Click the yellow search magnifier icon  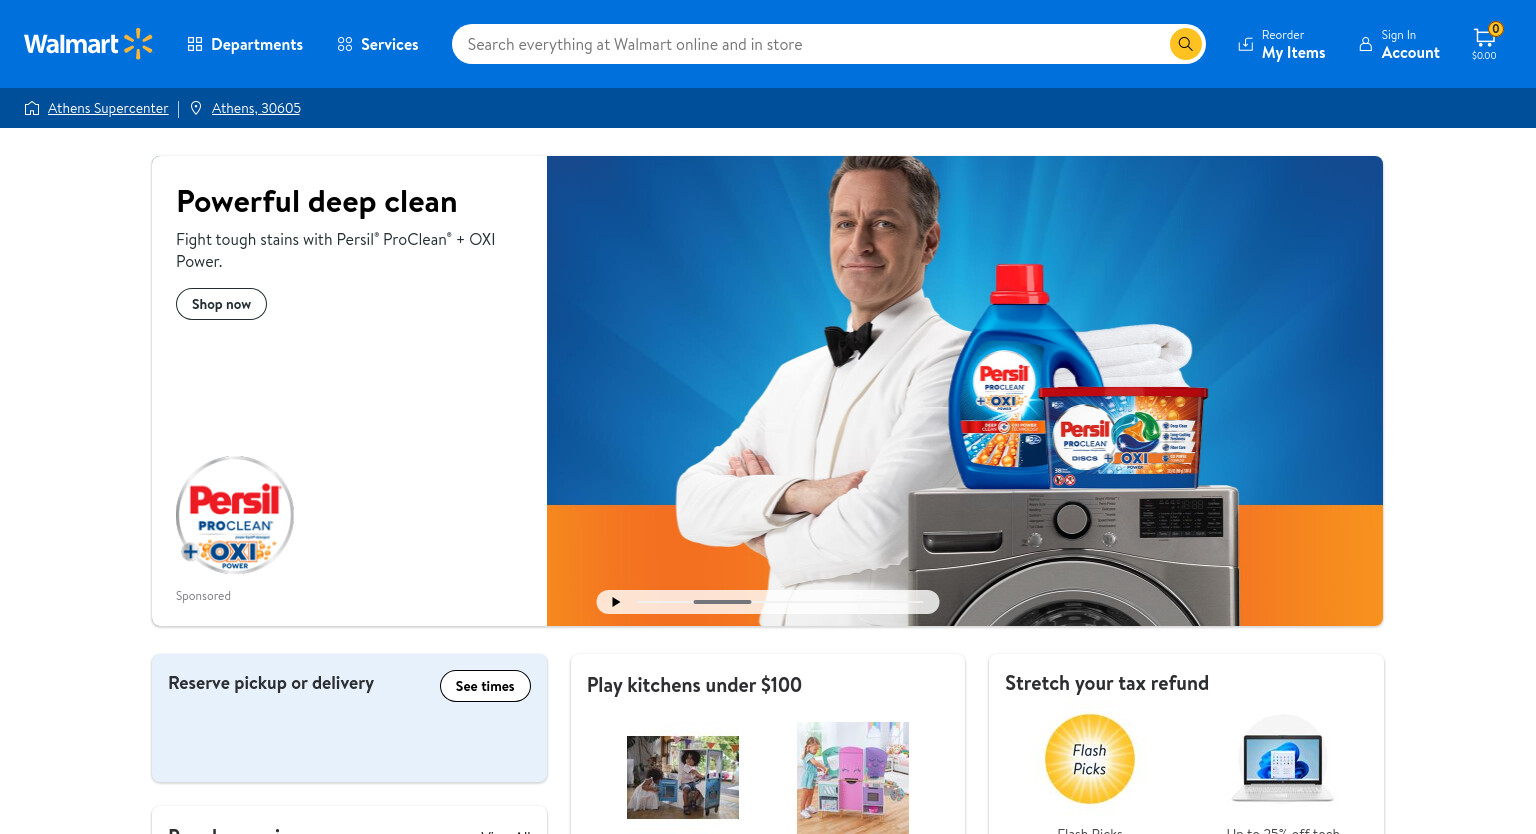1185,44
